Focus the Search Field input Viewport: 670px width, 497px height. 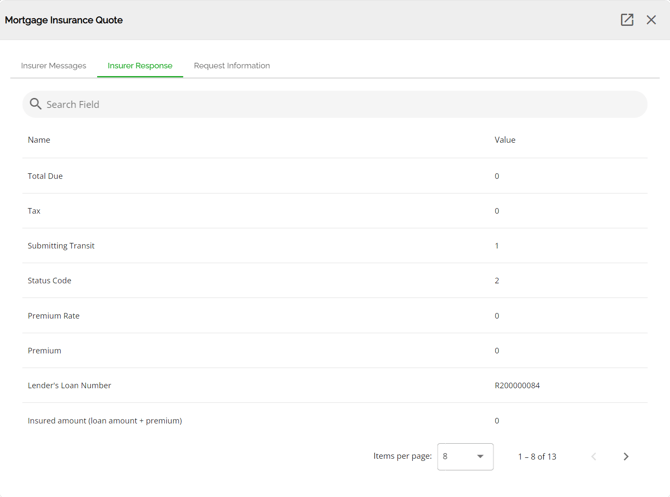click(x=335, y=104)
